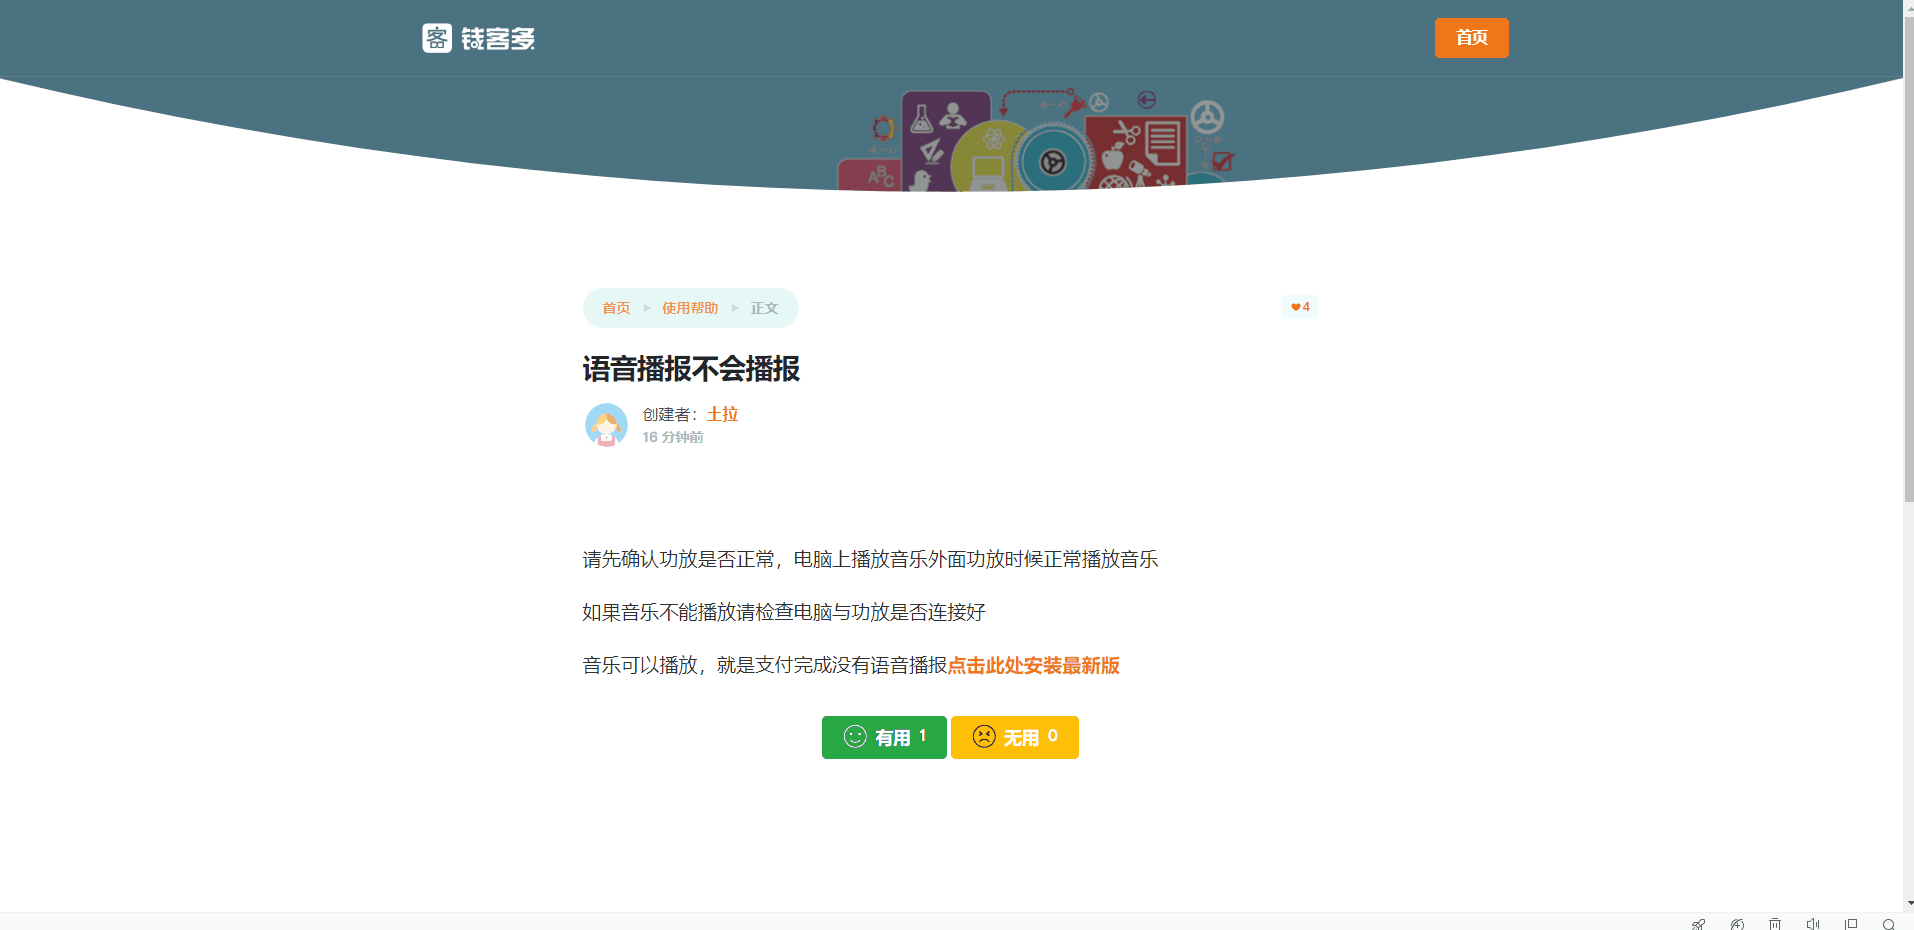
Task: Click the smiley face icon on 有用 button
Action: point(855,737)
